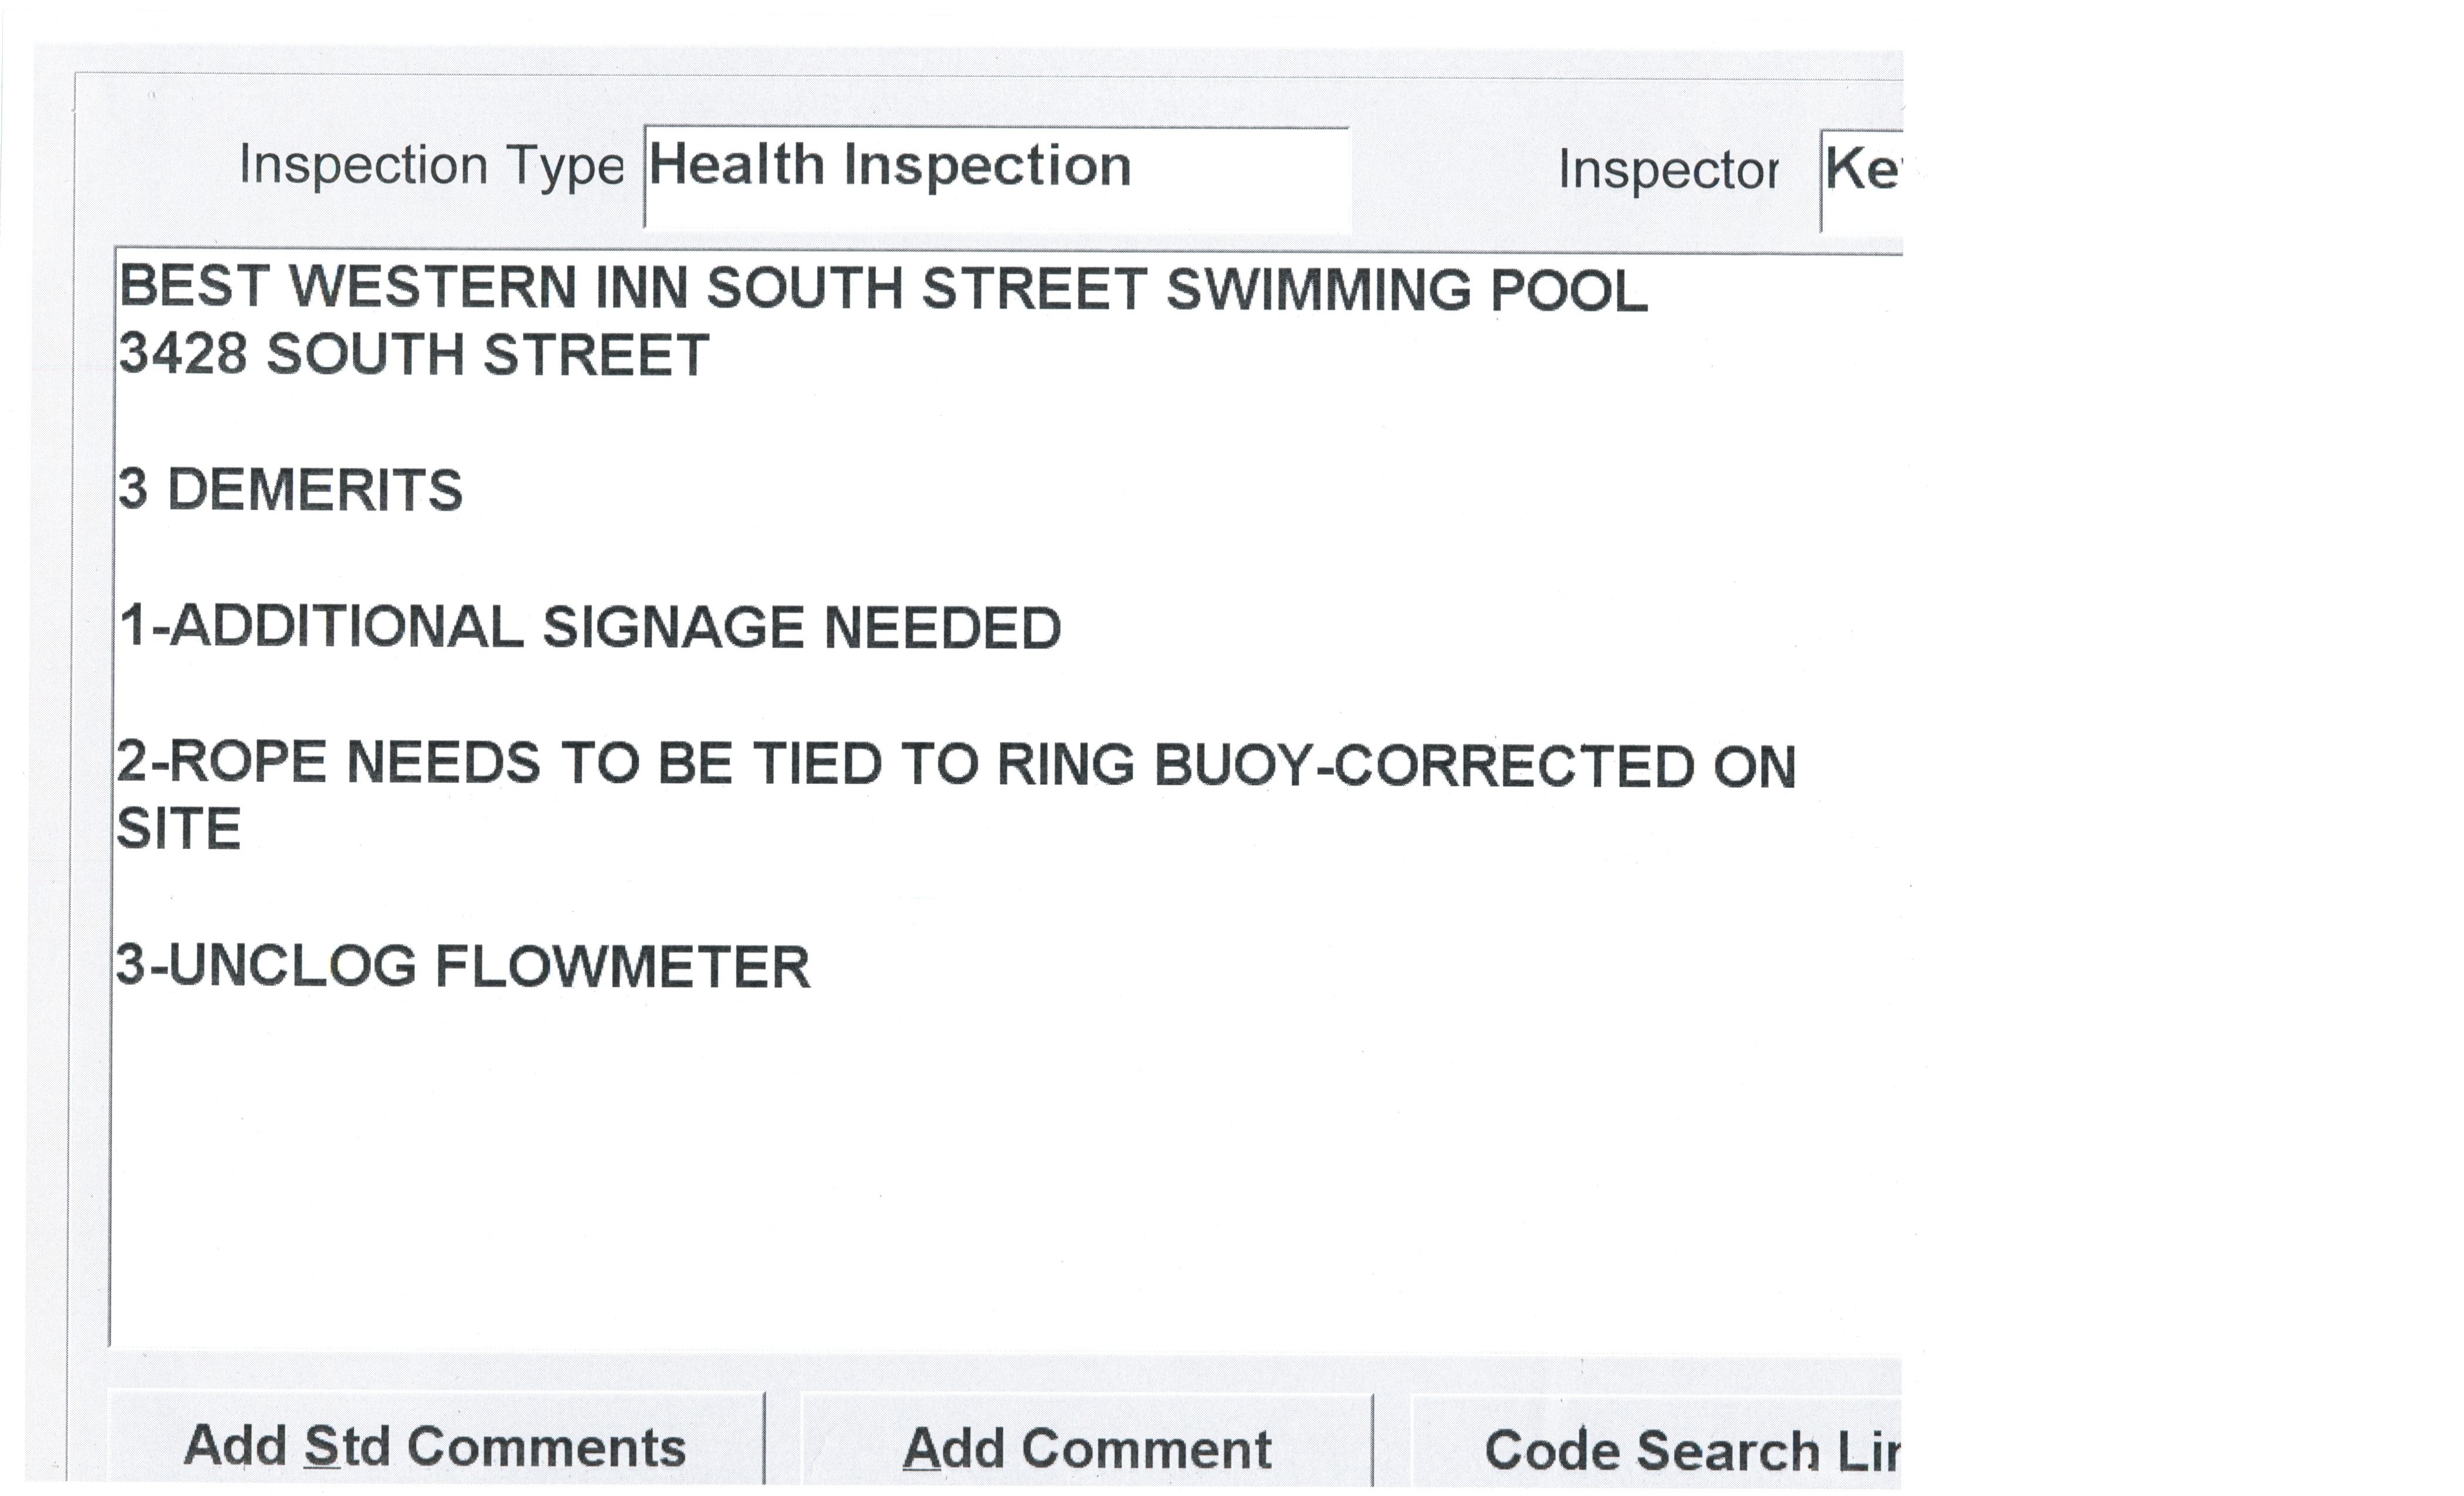Click the 2-ROPE NEEDS TO BE TIED line

pyautogui.click(x=955, y=765)
